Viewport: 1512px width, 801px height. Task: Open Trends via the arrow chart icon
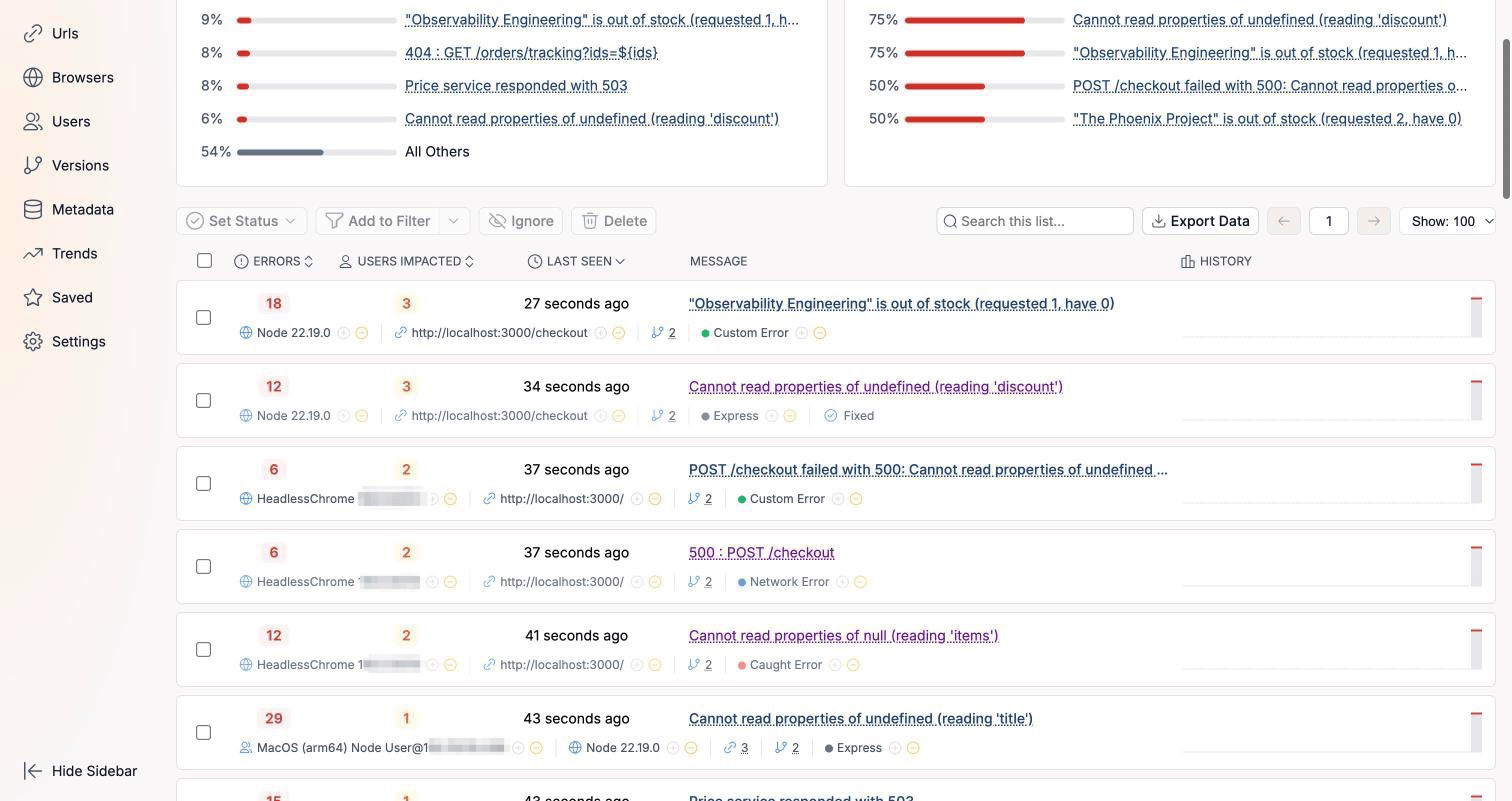click(60, 253)
